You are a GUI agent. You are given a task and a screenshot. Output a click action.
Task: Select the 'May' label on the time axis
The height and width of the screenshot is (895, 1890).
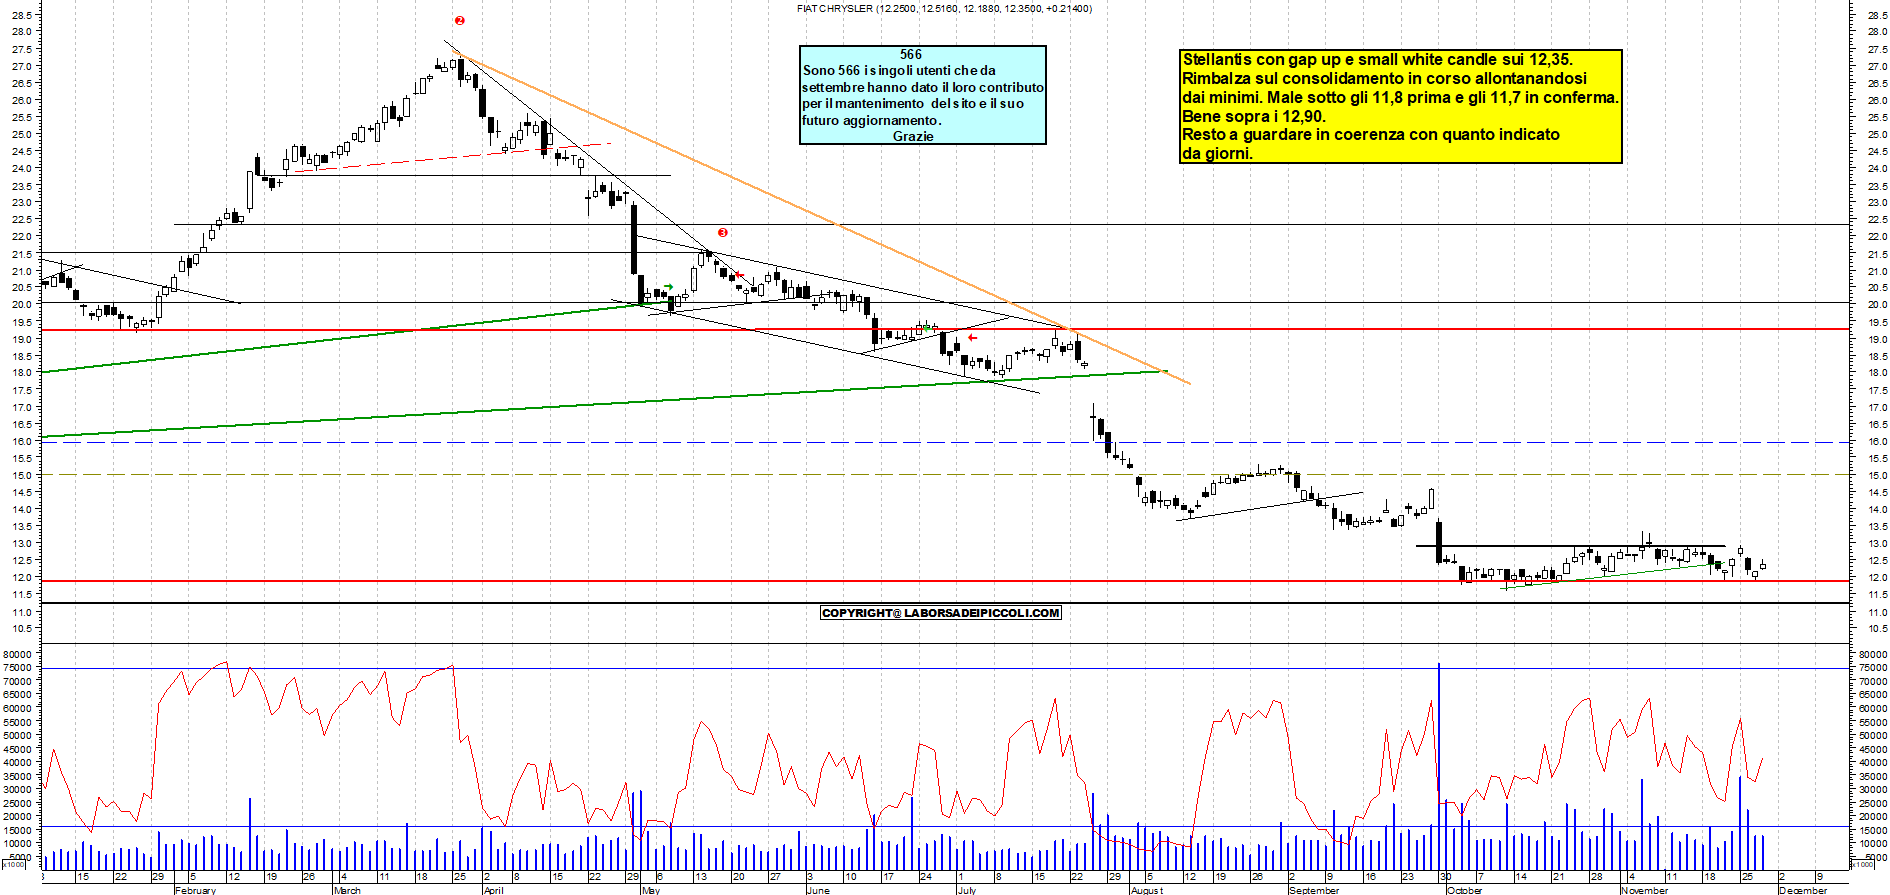tap(651, 890)
